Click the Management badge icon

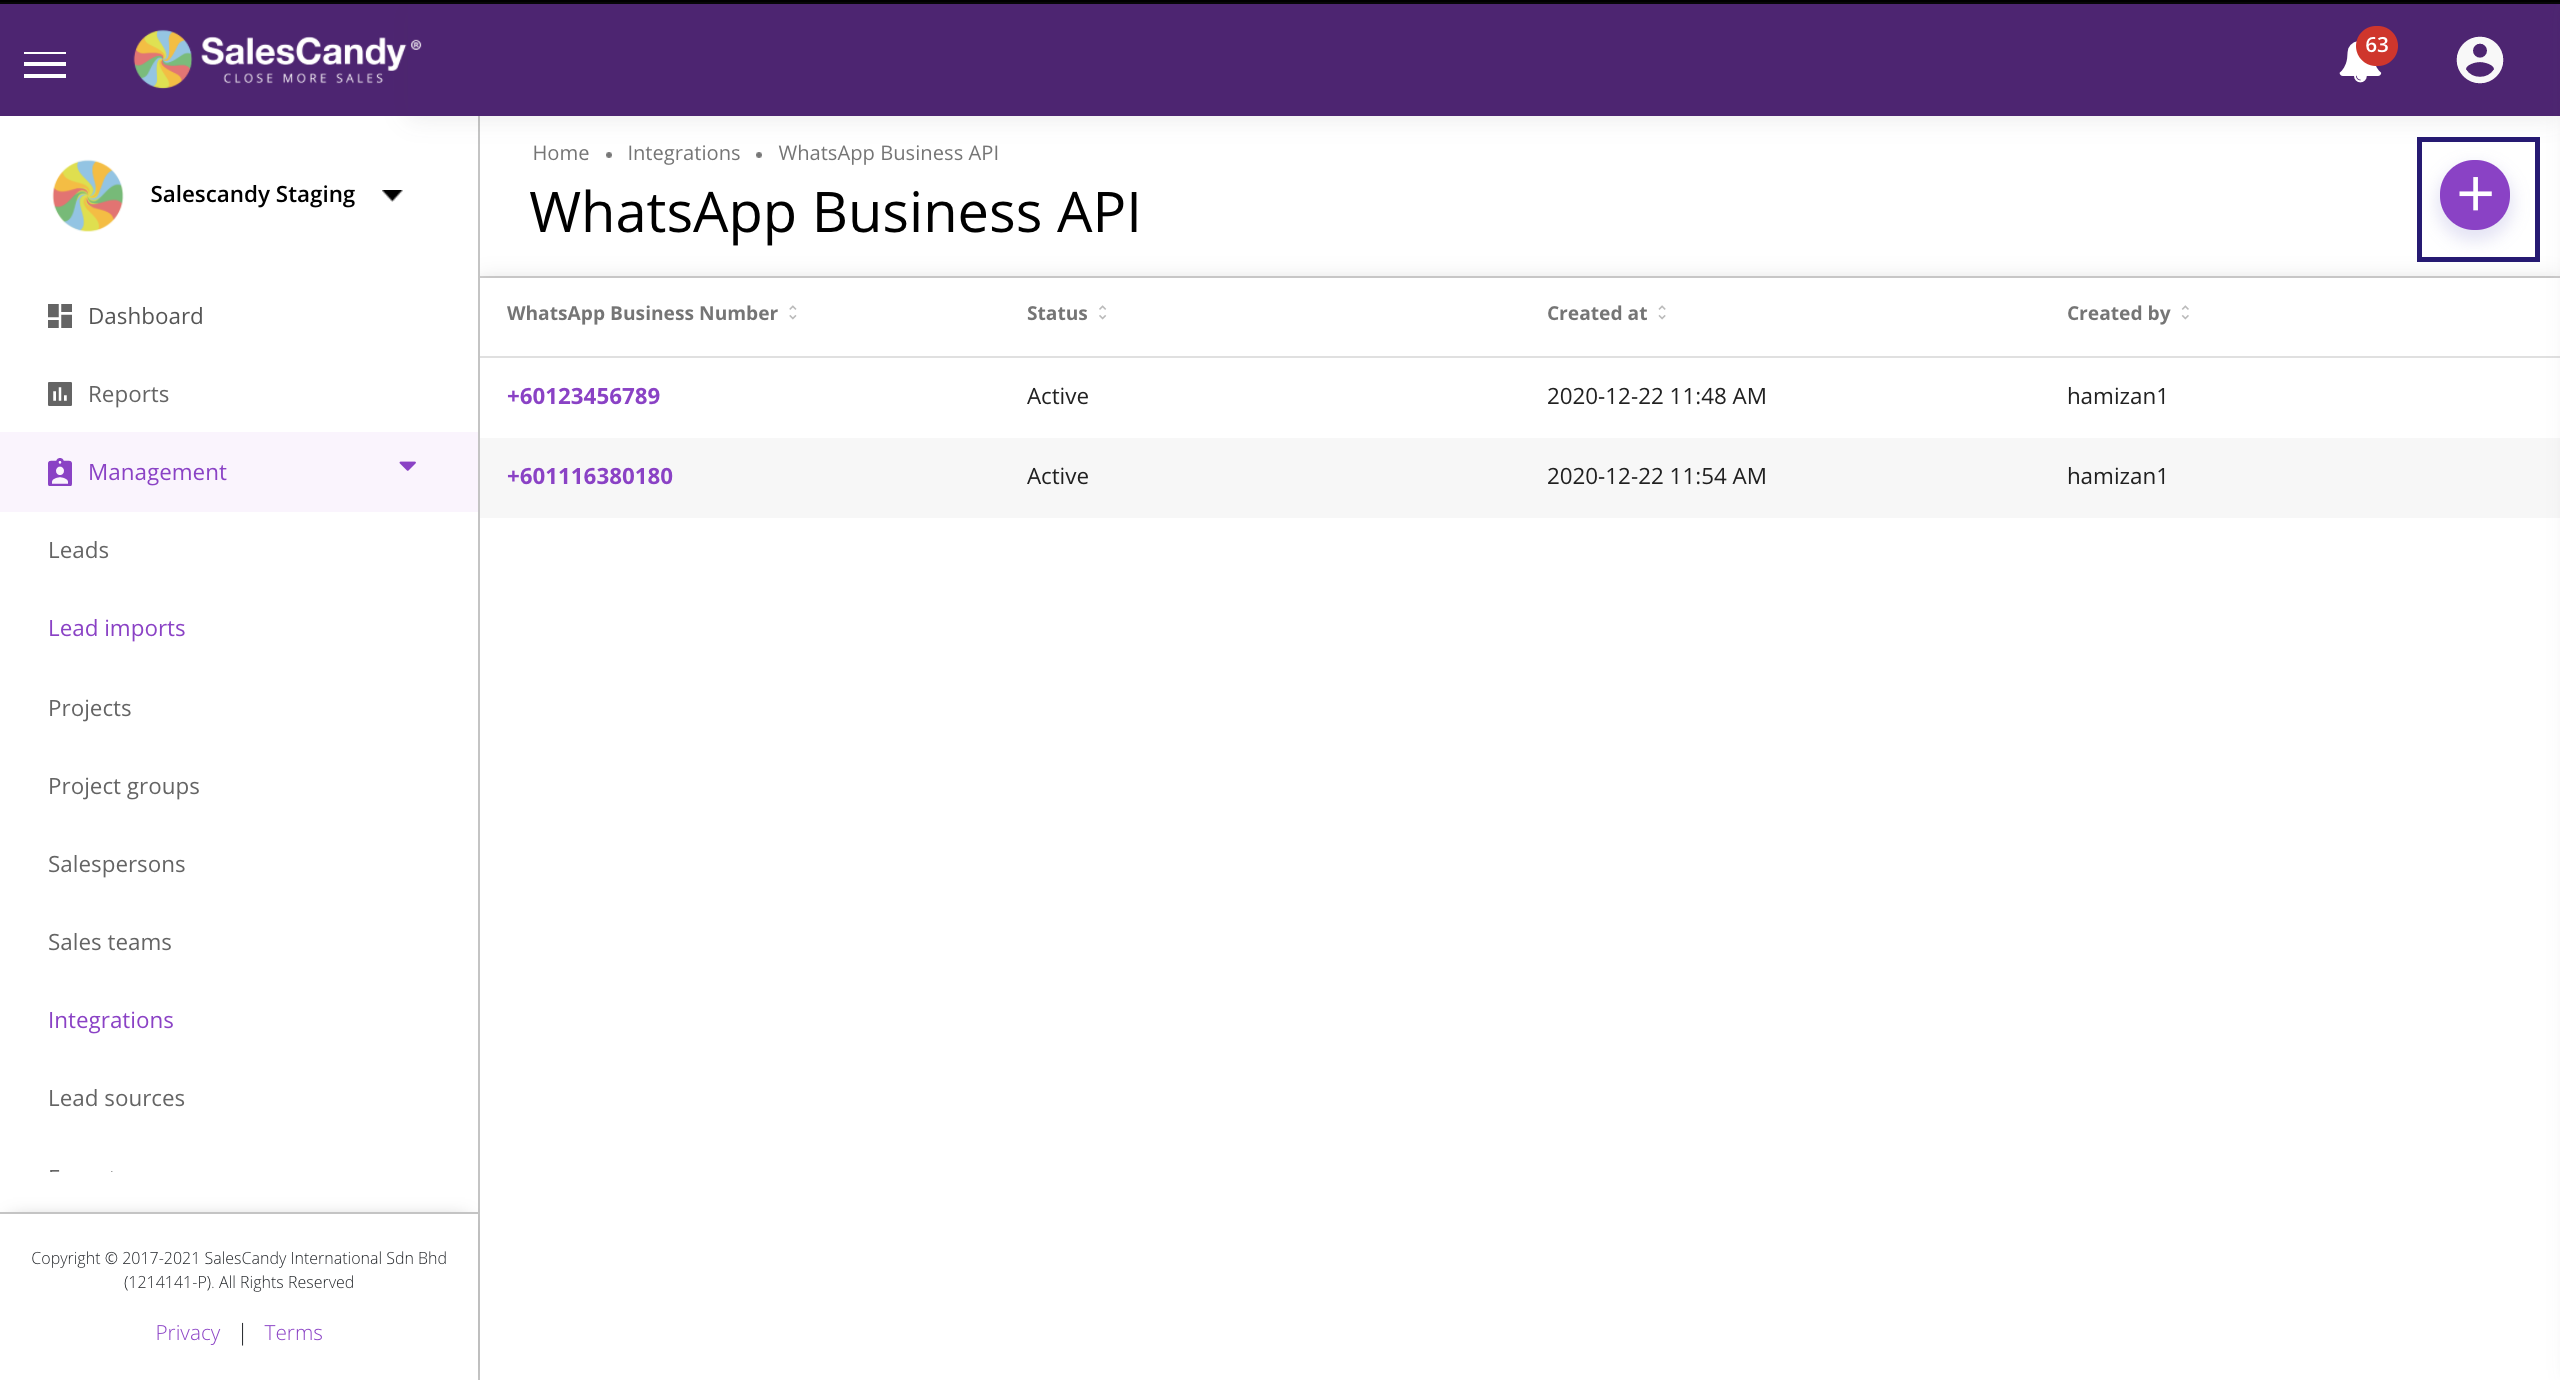coord(60,472)
